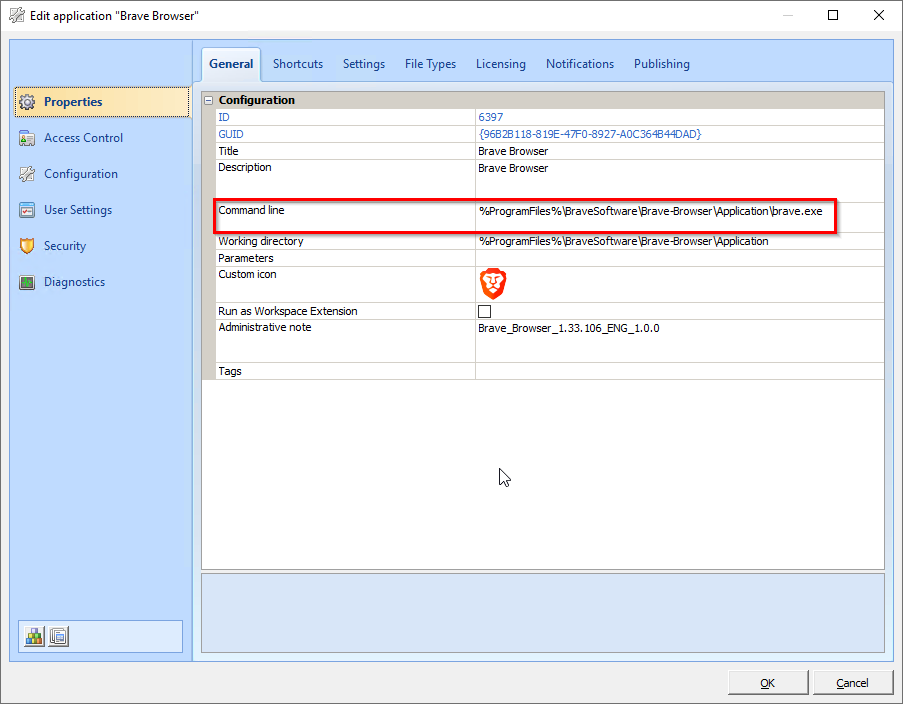The height and width of the screenshot is (704, 903).
Task: Click into the Parameters value field
Action: (678, 258)
